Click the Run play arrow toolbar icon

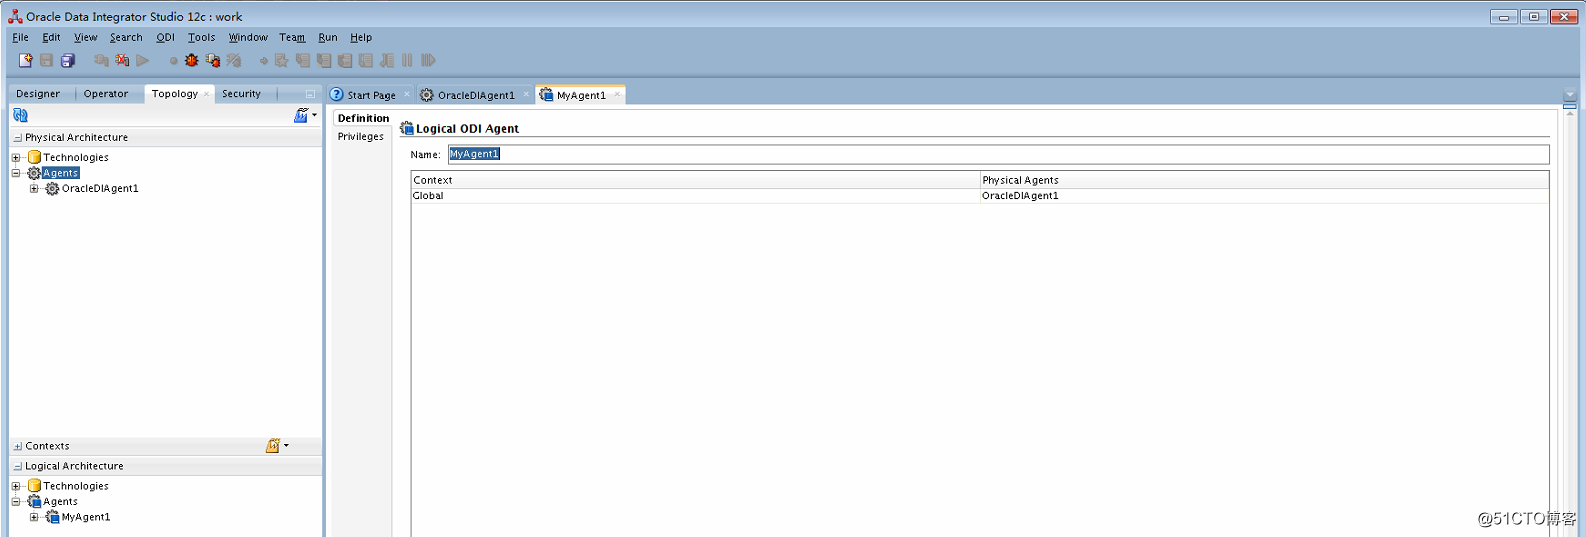point(143,60)
